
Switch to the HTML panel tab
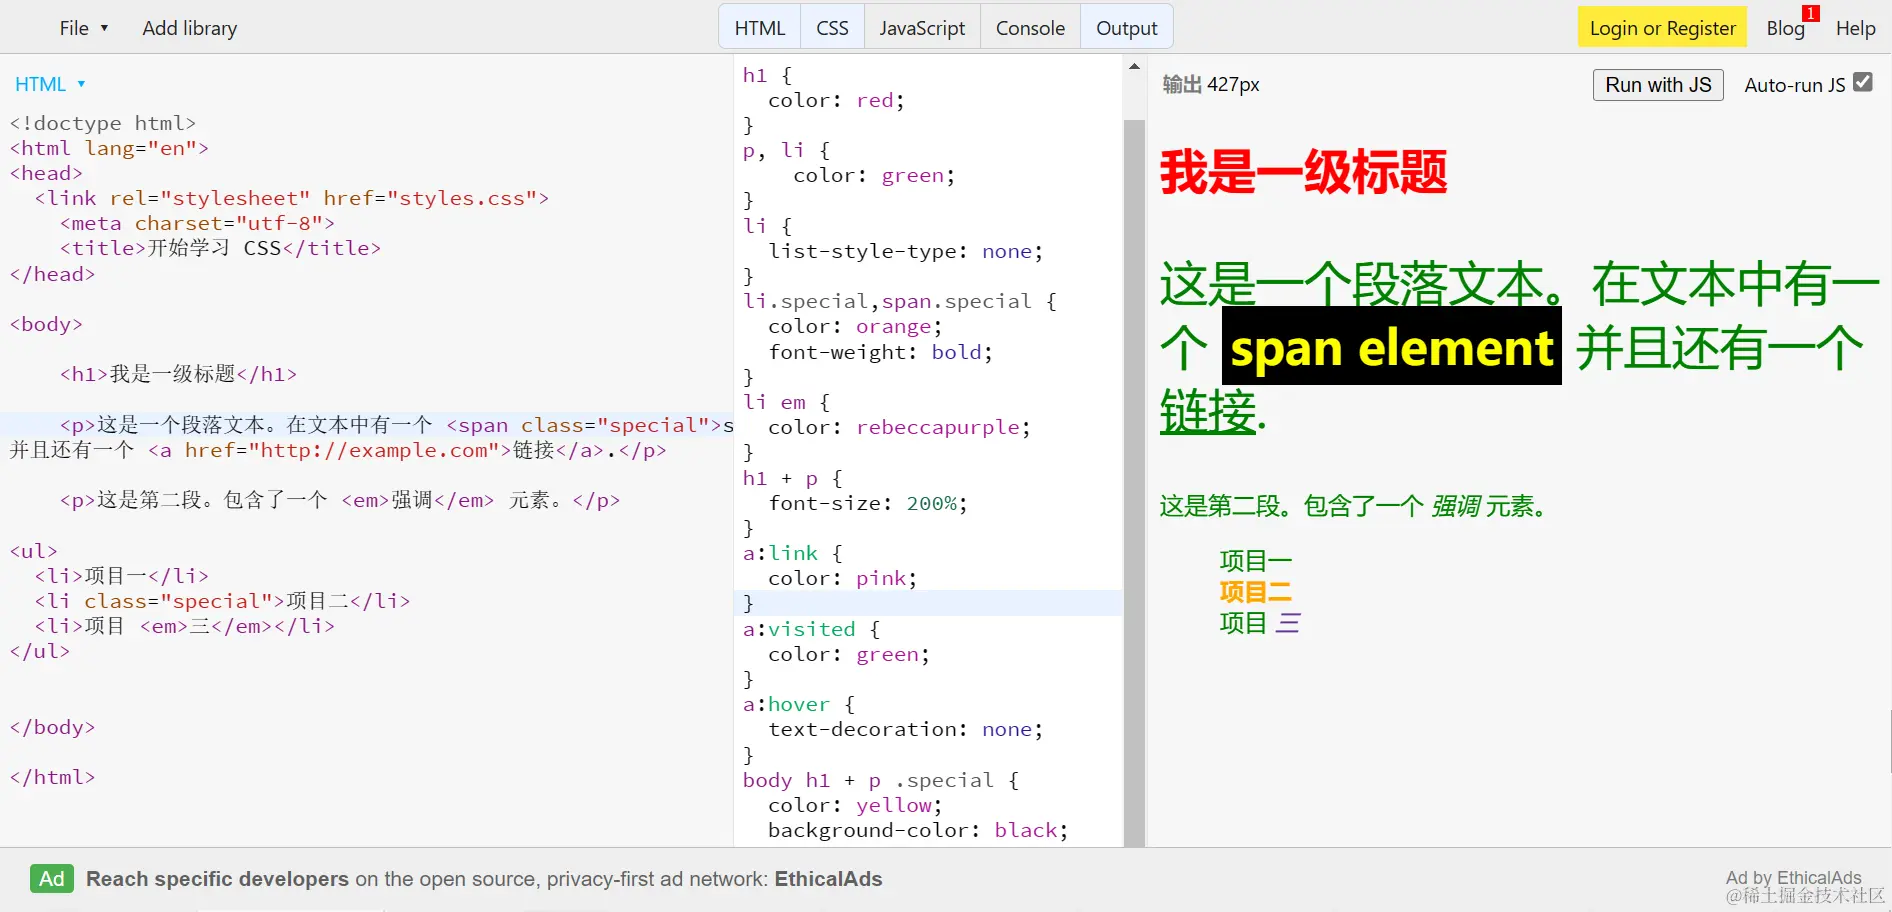click(760, 28)
